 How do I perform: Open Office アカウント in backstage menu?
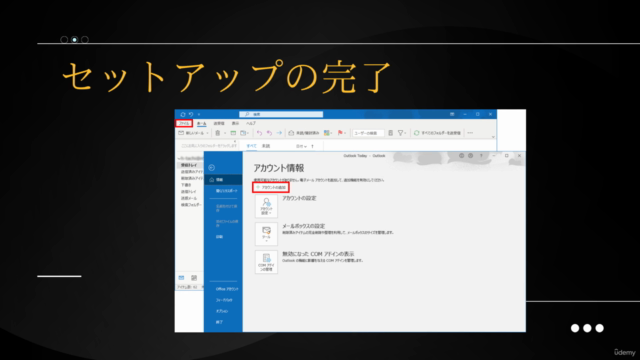pyautogui.click(x=227, y=289)
